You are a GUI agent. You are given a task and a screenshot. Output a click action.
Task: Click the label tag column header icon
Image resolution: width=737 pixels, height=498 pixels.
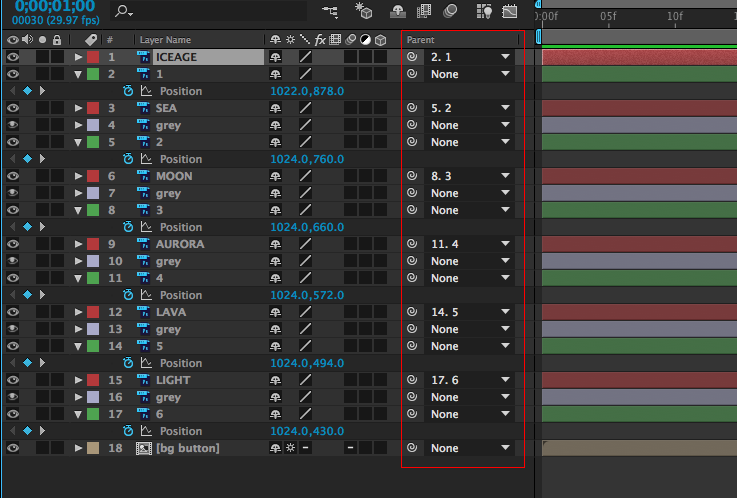pyautogui.click(x=91, y=40)
